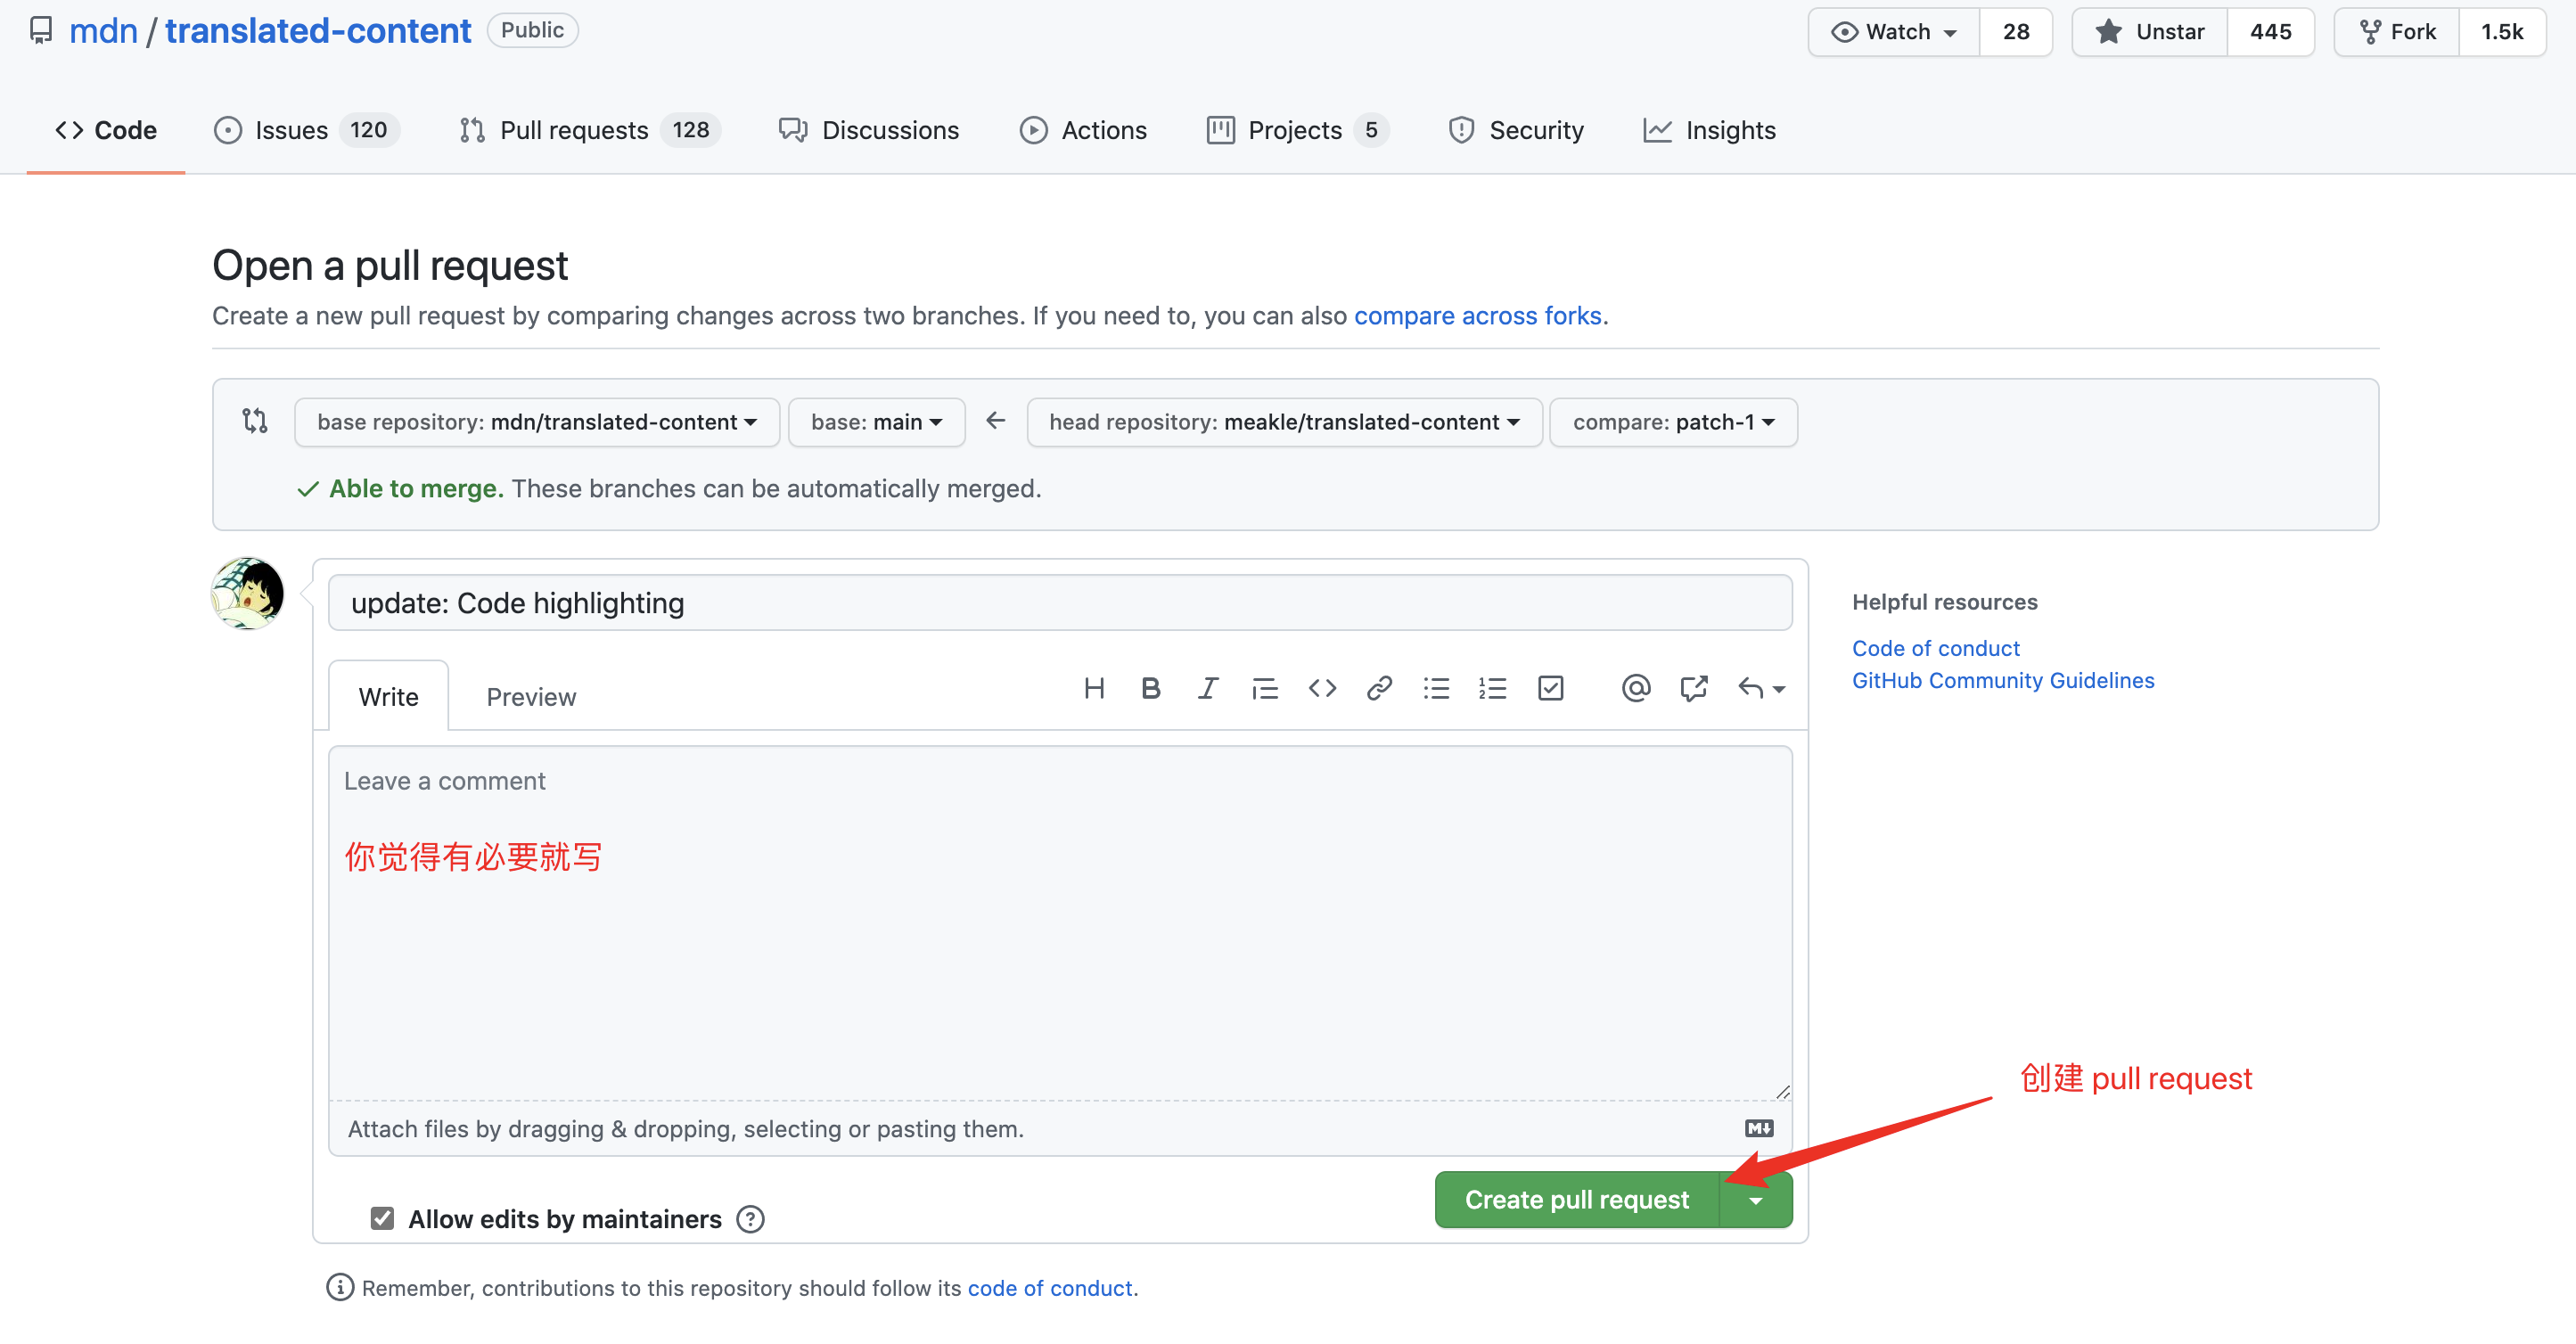Expand the Create pull request options arrow

[x=1756, y=1200]
